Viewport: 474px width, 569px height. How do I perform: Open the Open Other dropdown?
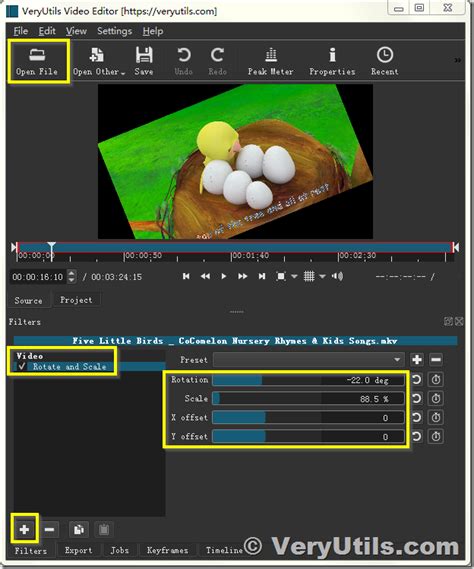click(x=98, y=62)
